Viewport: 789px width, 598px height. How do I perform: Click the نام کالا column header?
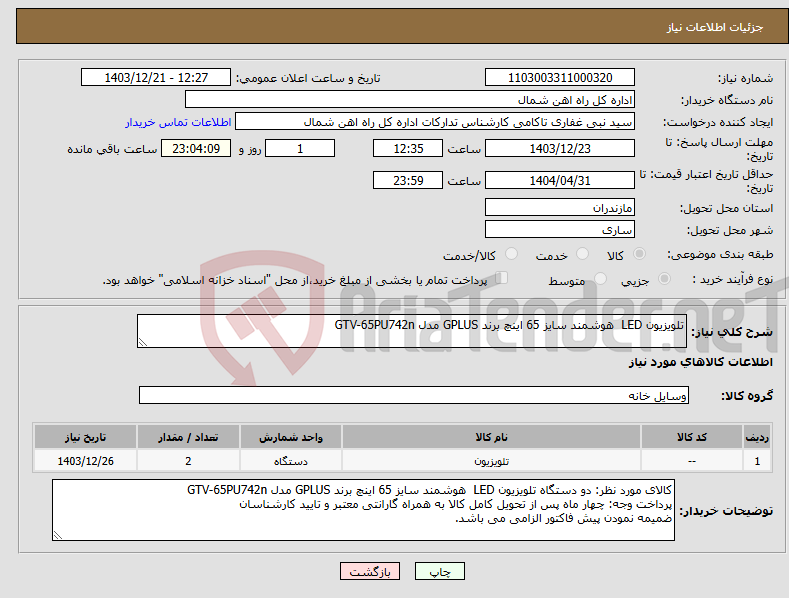pyautogui.click(x=491, y=437)
